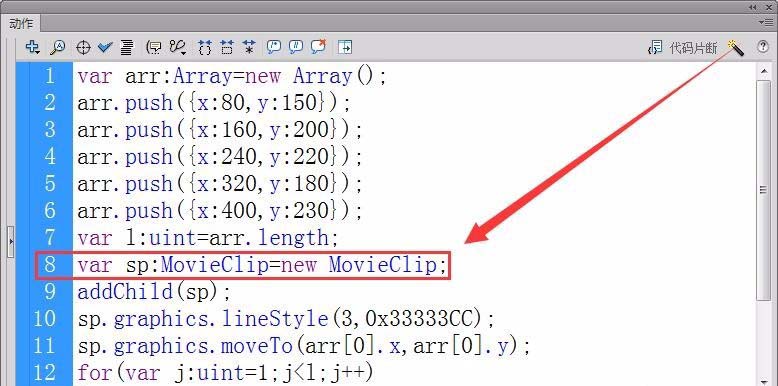778x386 pixels.
Task: Open Help via the question mark icon
Action: (763, 47)
